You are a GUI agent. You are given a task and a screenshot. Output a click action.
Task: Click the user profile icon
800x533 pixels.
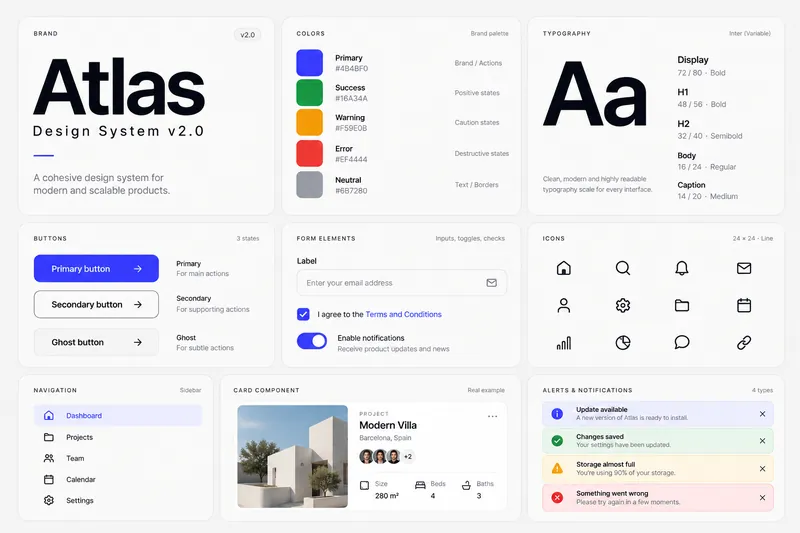coord(563,305)
